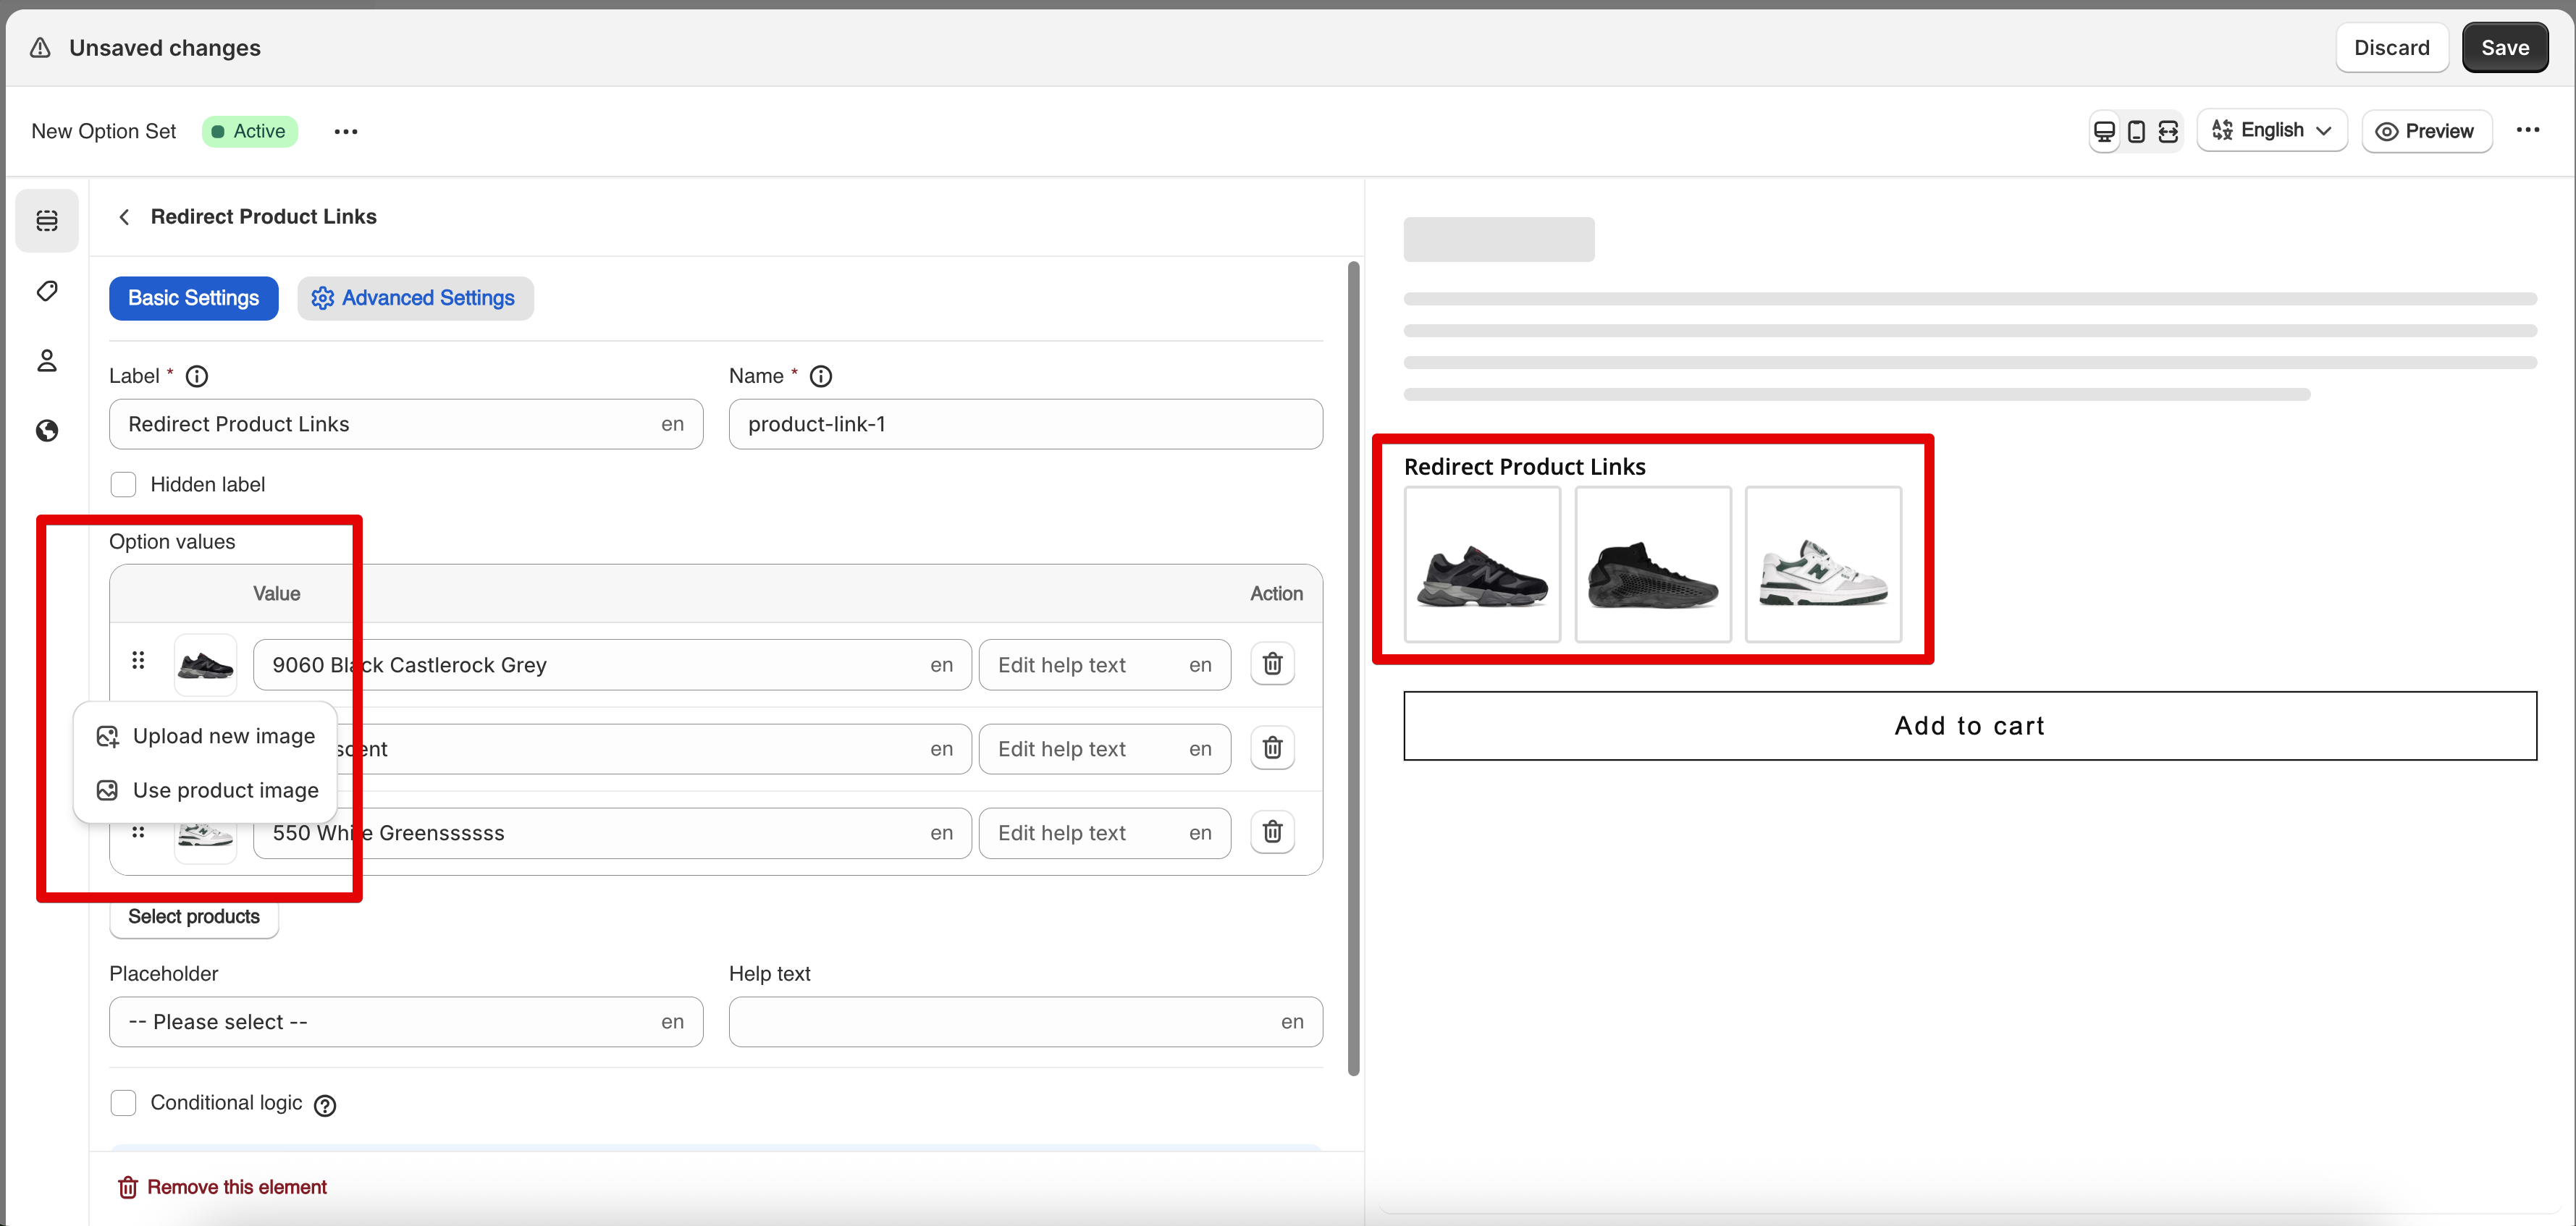This screenshot has width=2576, height=1226.
Task: Open more options next to Active badge
Action: (x=345, y=132)
